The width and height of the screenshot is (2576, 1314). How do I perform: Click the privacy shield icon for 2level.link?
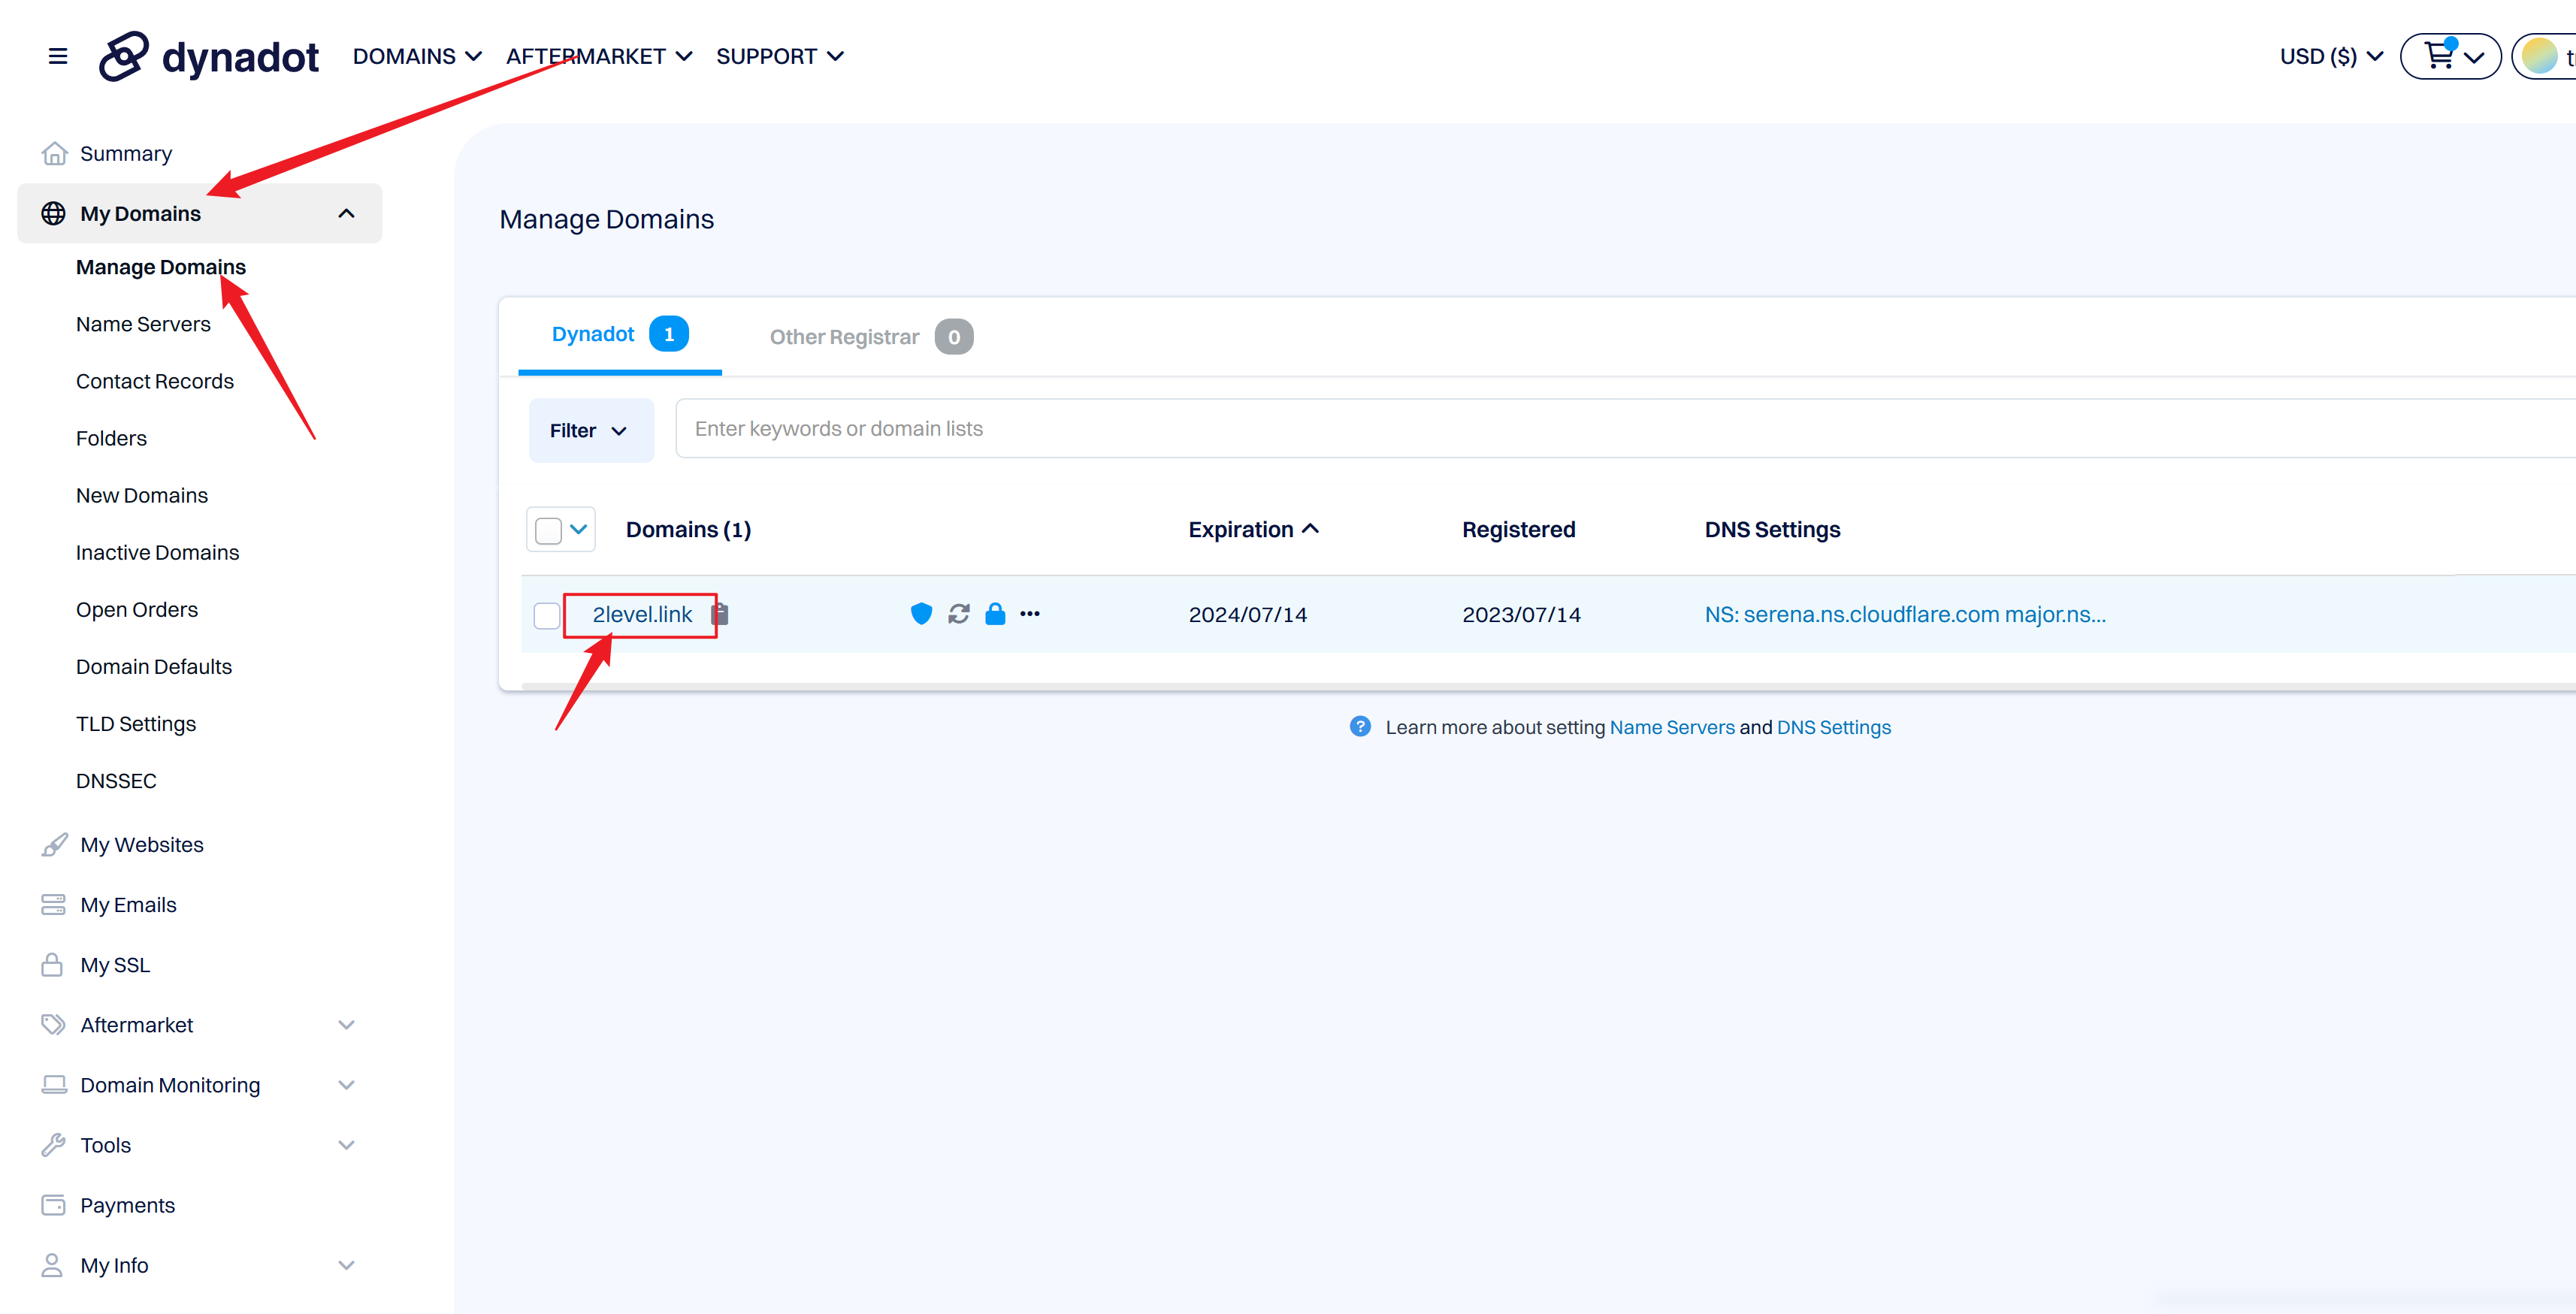tap(921, 614)
